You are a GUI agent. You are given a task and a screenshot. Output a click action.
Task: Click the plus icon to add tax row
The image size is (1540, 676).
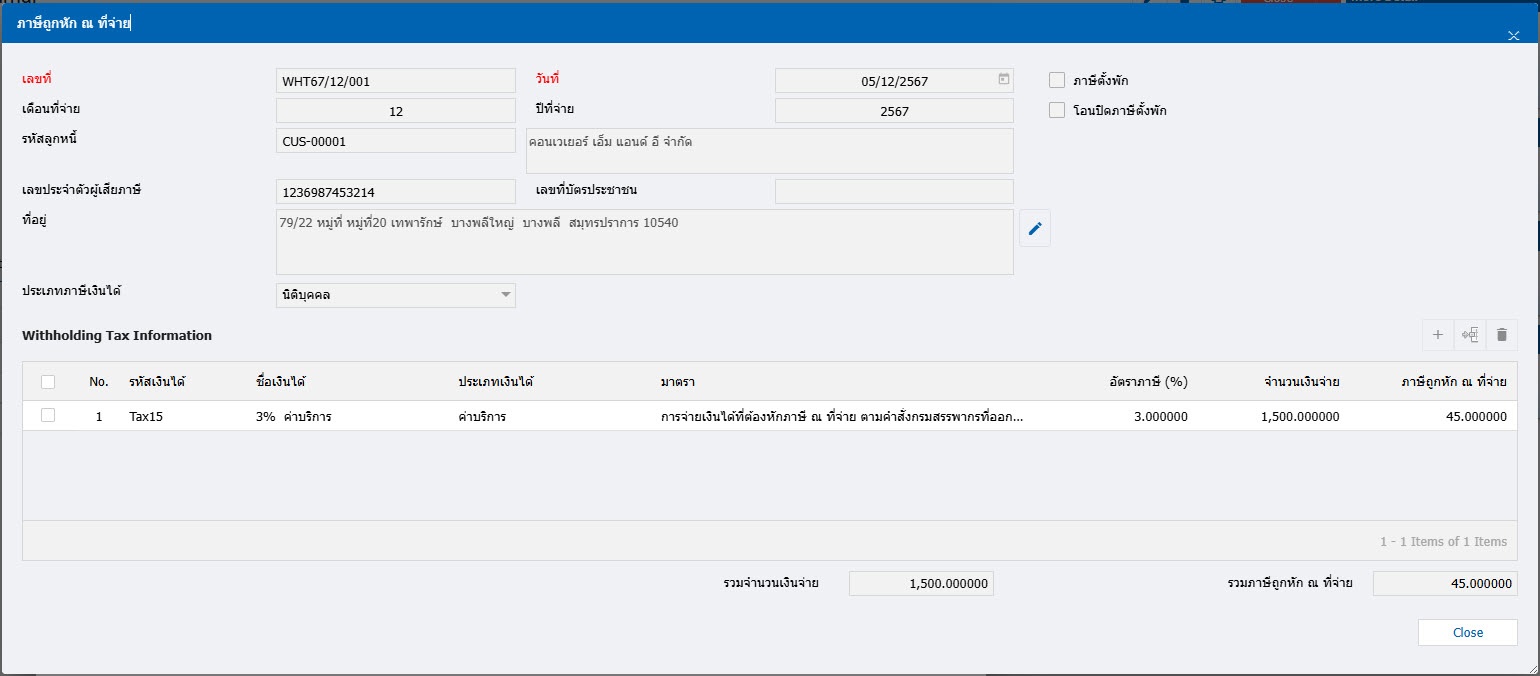[1437, 335]
